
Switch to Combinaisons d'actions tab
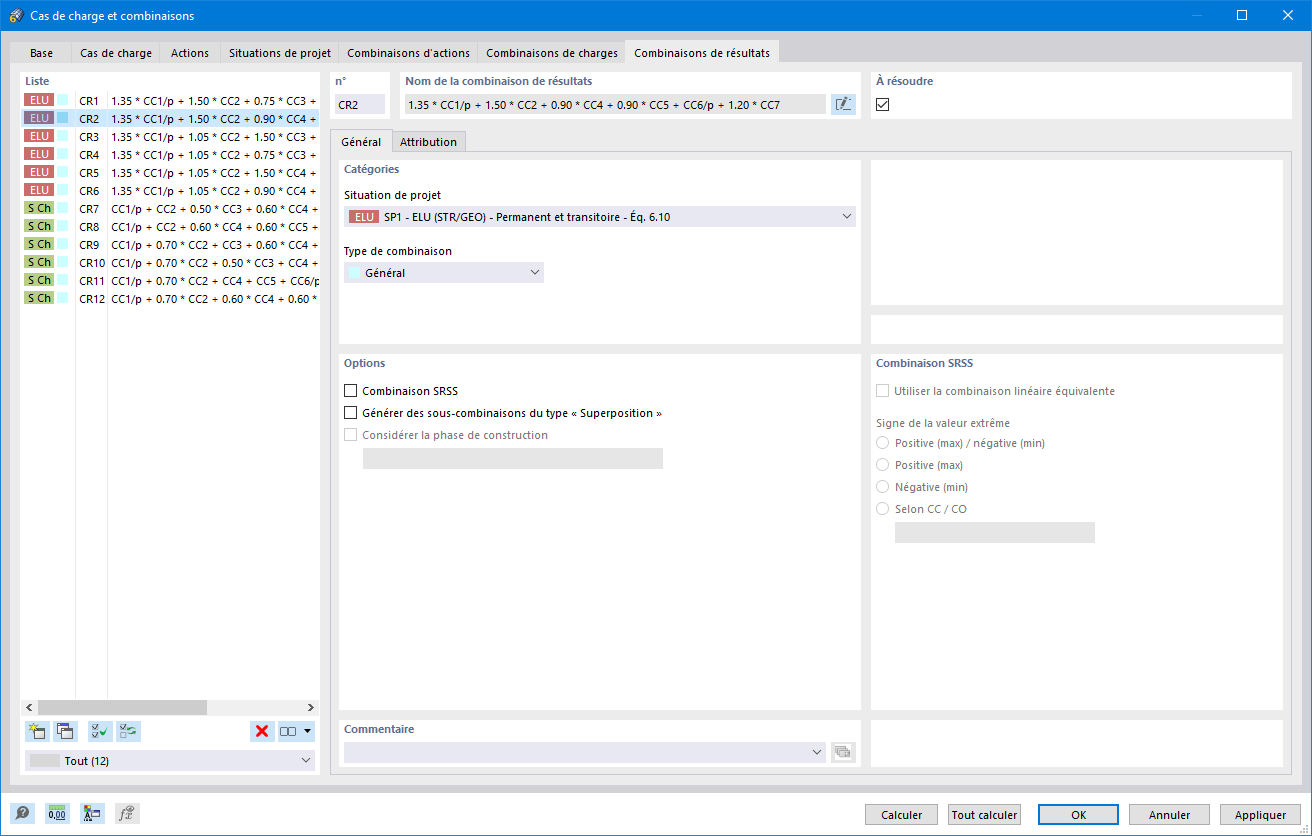(x=409, y=53)
